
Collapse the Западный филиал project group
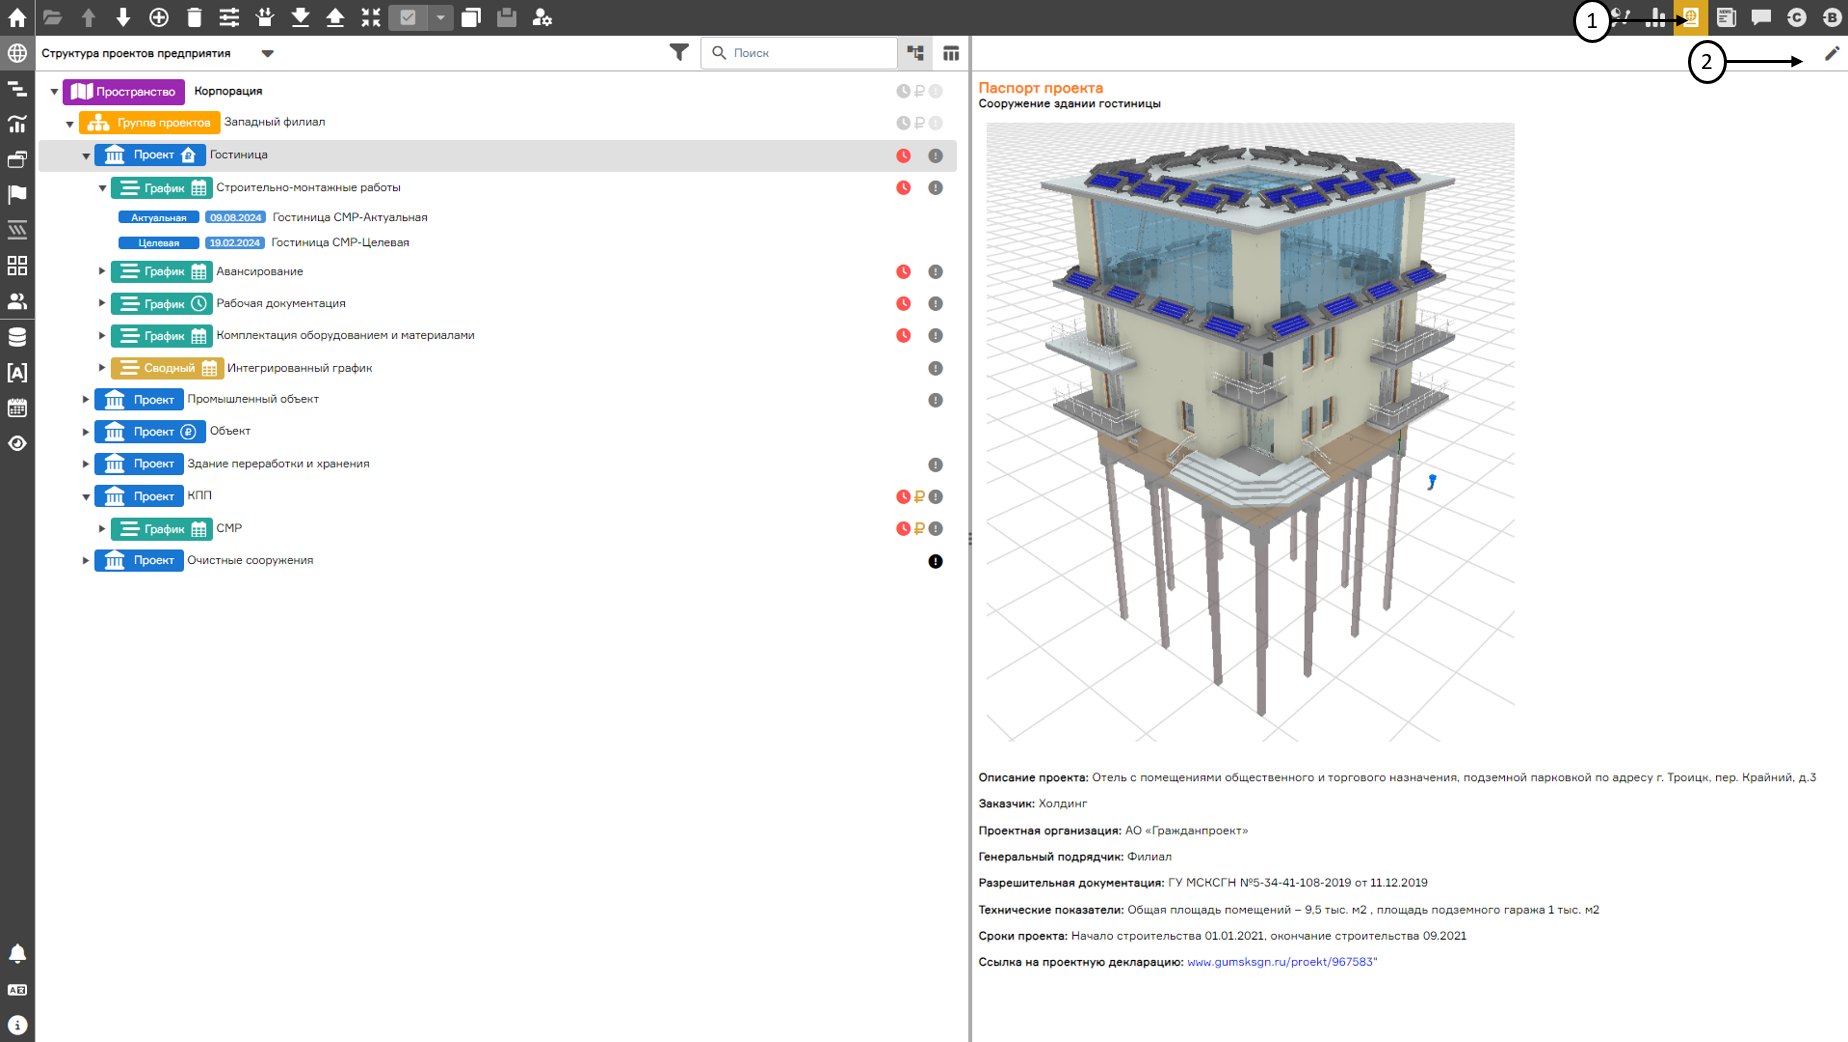(70, 124)
